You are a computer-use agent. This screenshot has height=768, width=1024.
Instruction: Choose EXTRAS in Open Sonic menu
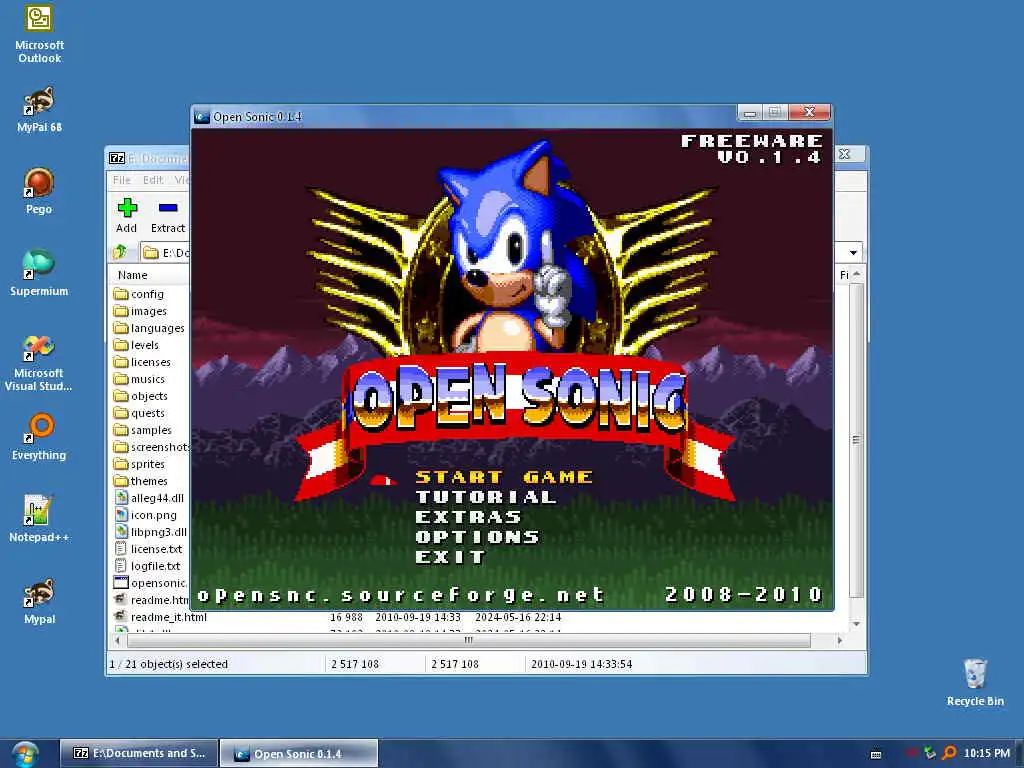point(469,517)
